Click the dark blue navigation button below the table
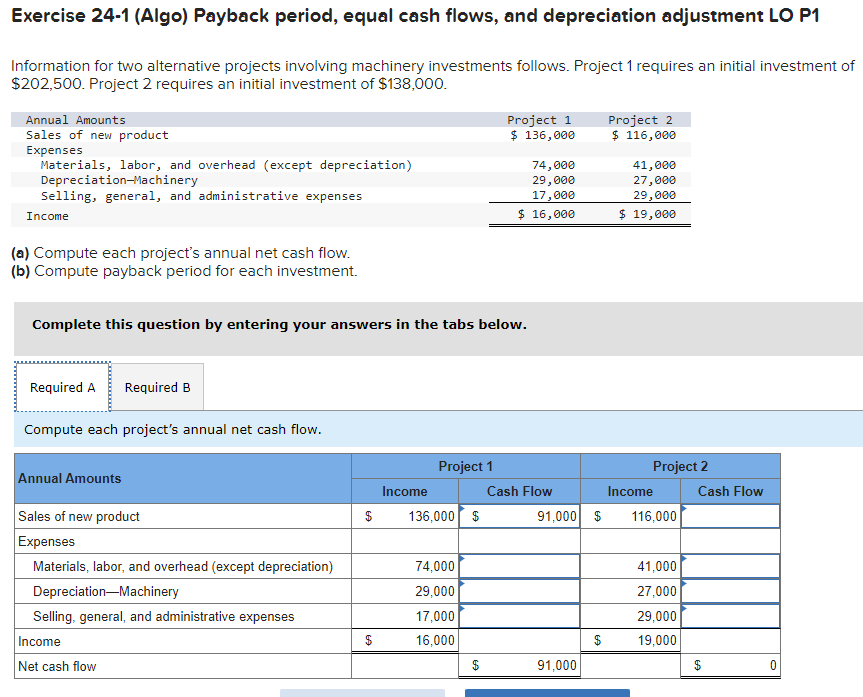 [x=546, y=693]
